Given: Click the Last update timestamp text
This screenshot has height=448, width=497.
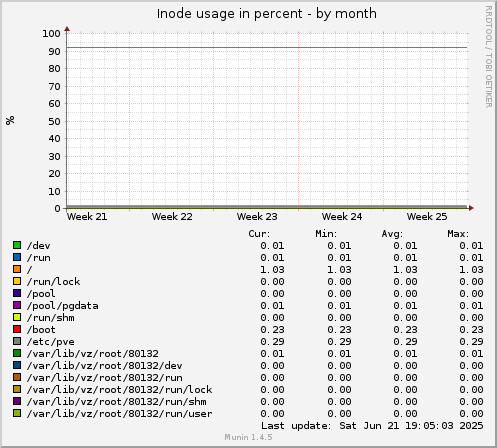Looking at the screenshot, I should [x=372, y=426].
